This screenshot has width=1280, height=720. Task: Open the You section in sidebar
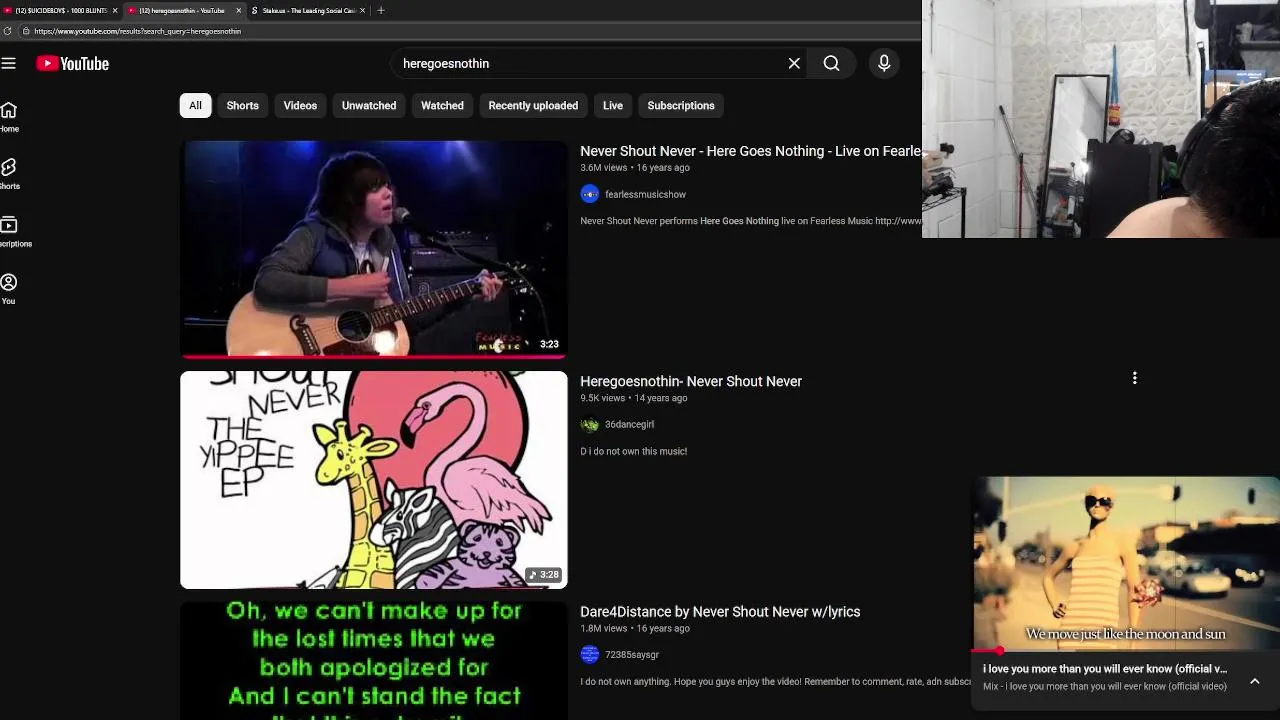point(9,289)
